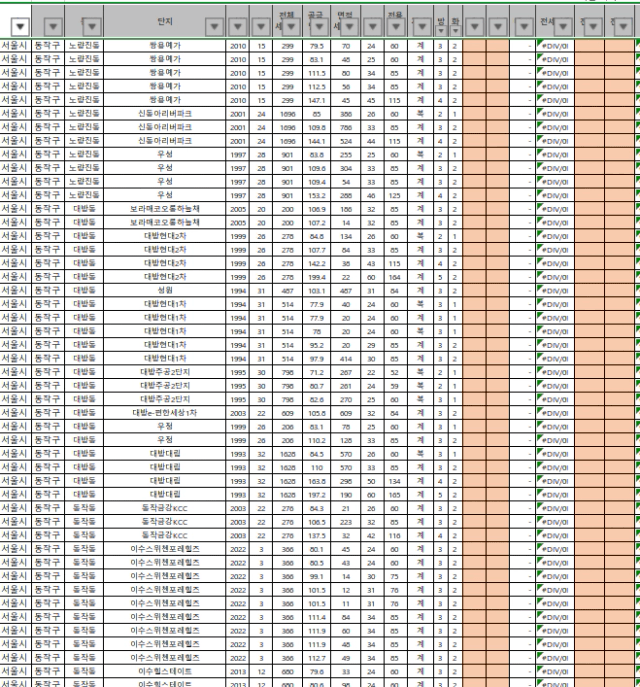Select the 137.5 cell in 동작금강KCC row
The height and width of the screenshot is (687, 640).
point(316,535)
